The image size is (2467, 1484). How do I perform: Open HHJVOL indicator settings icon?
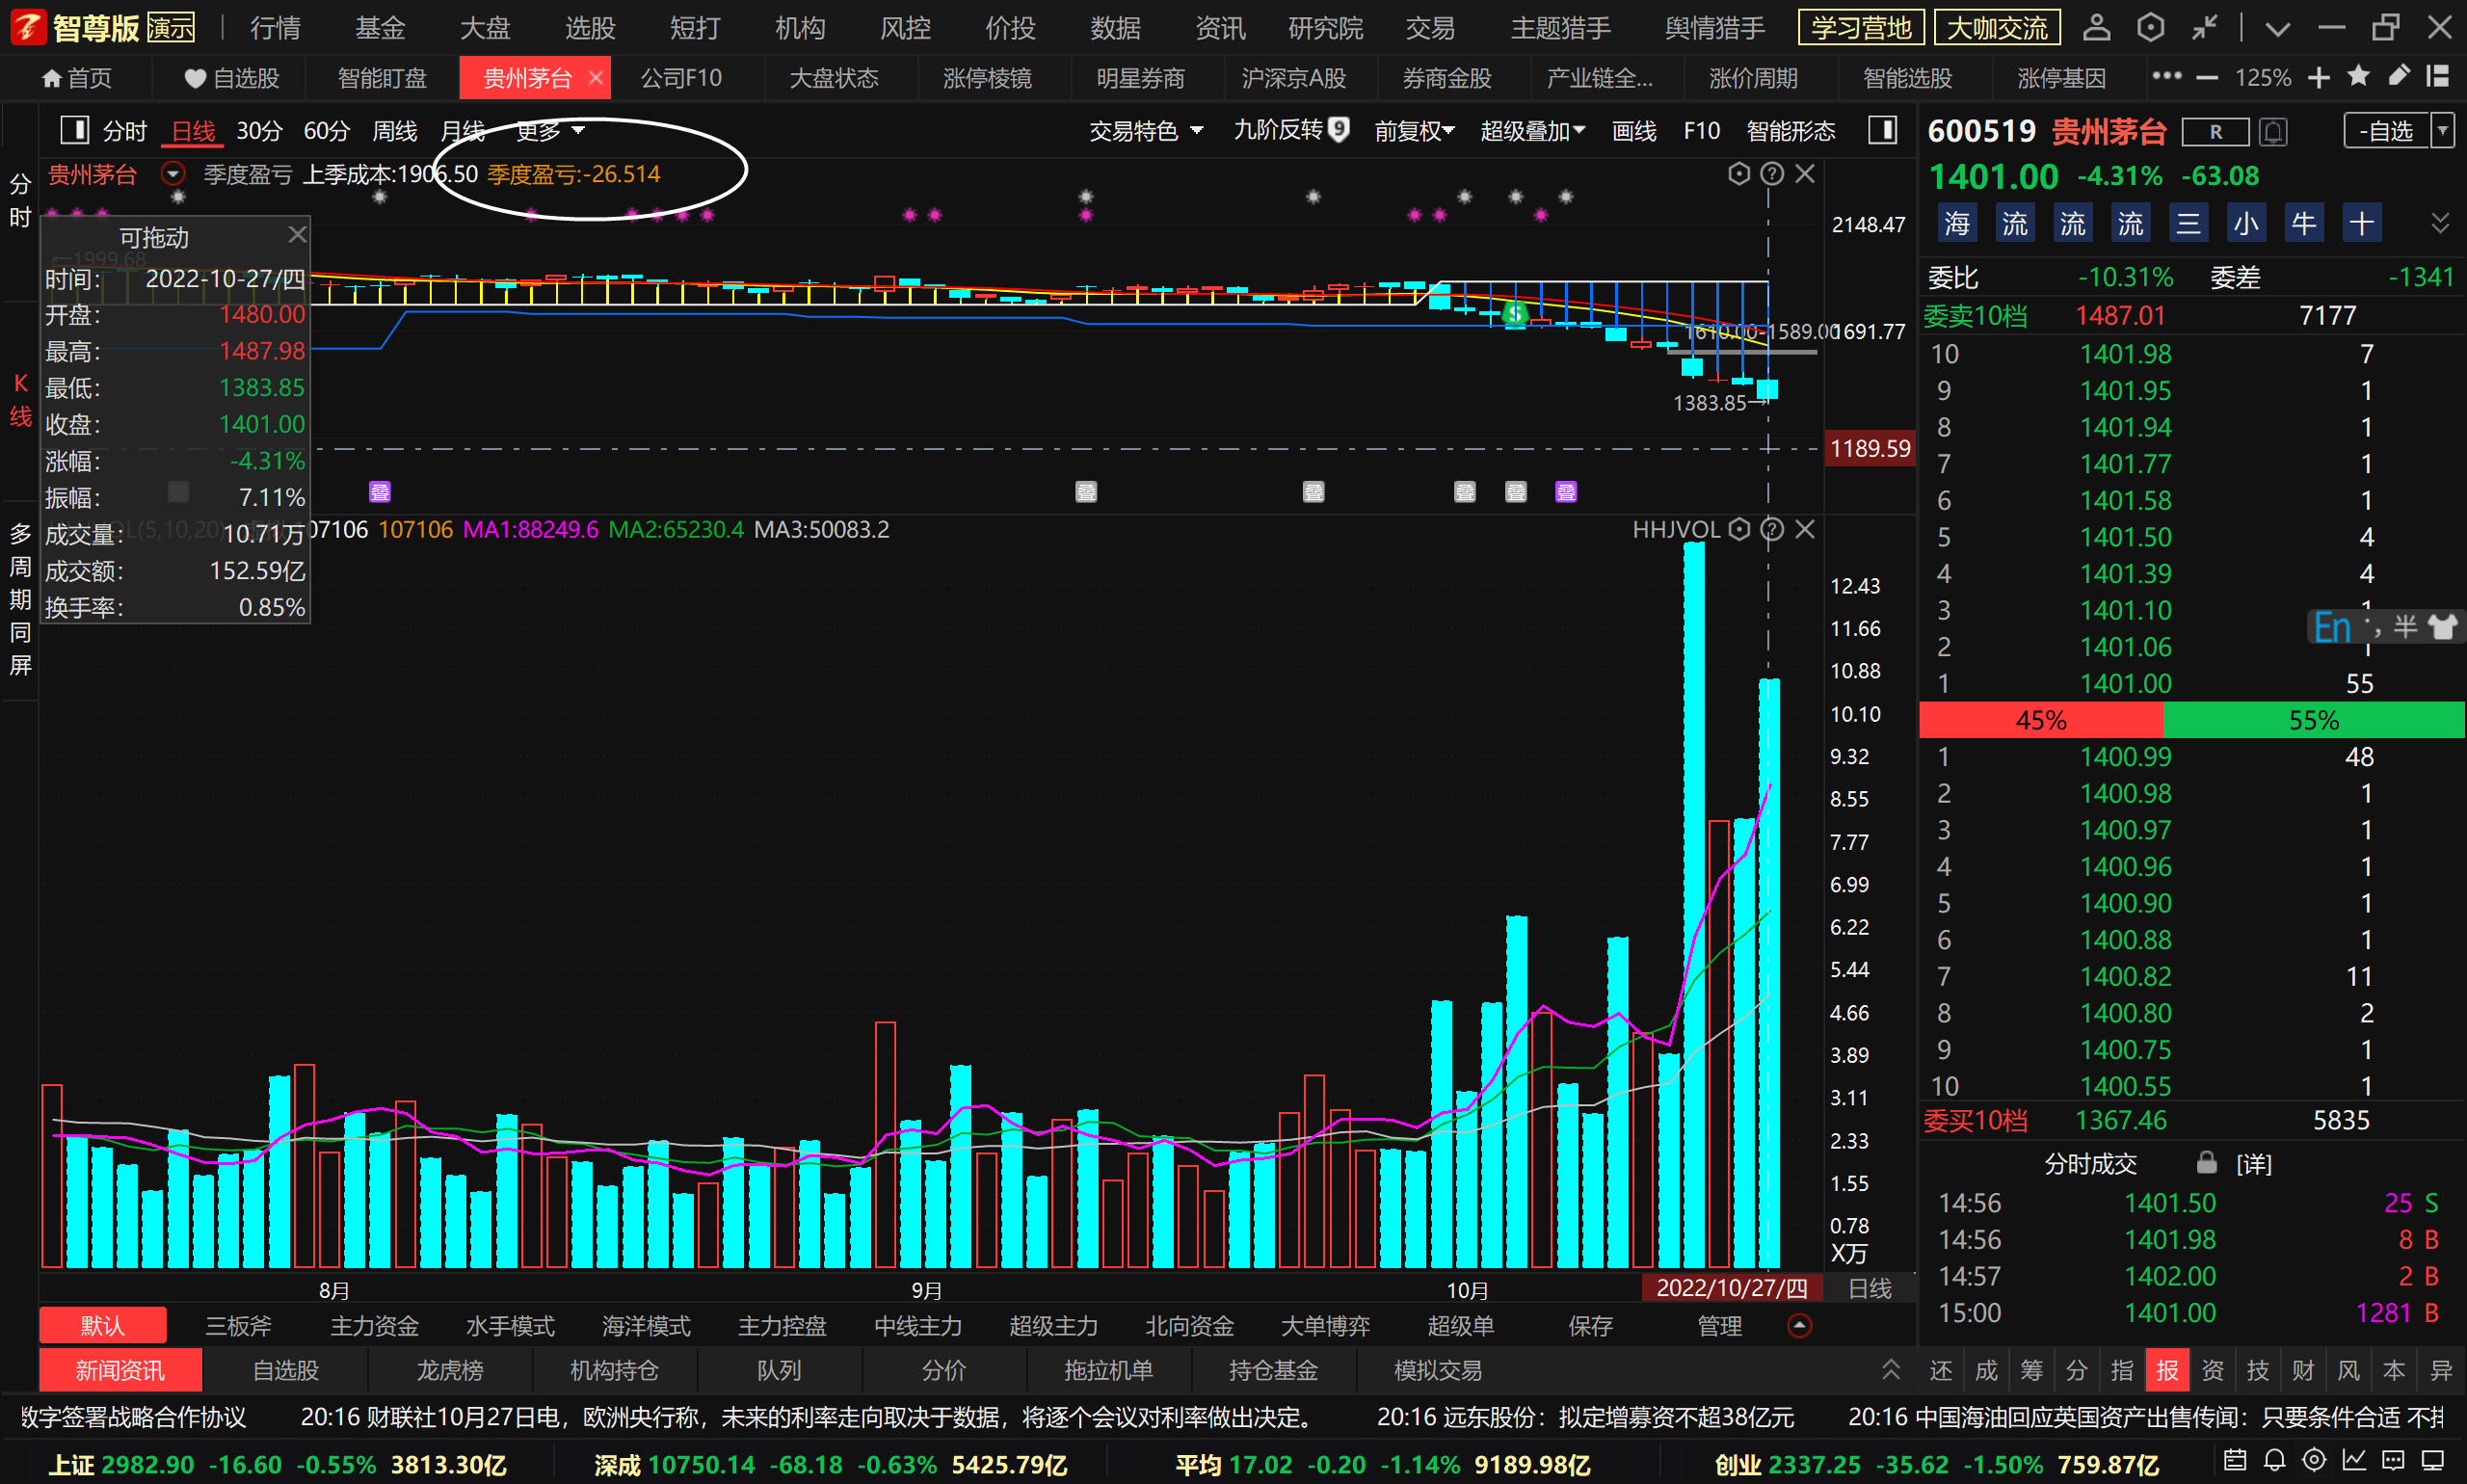click(1739, 529)
